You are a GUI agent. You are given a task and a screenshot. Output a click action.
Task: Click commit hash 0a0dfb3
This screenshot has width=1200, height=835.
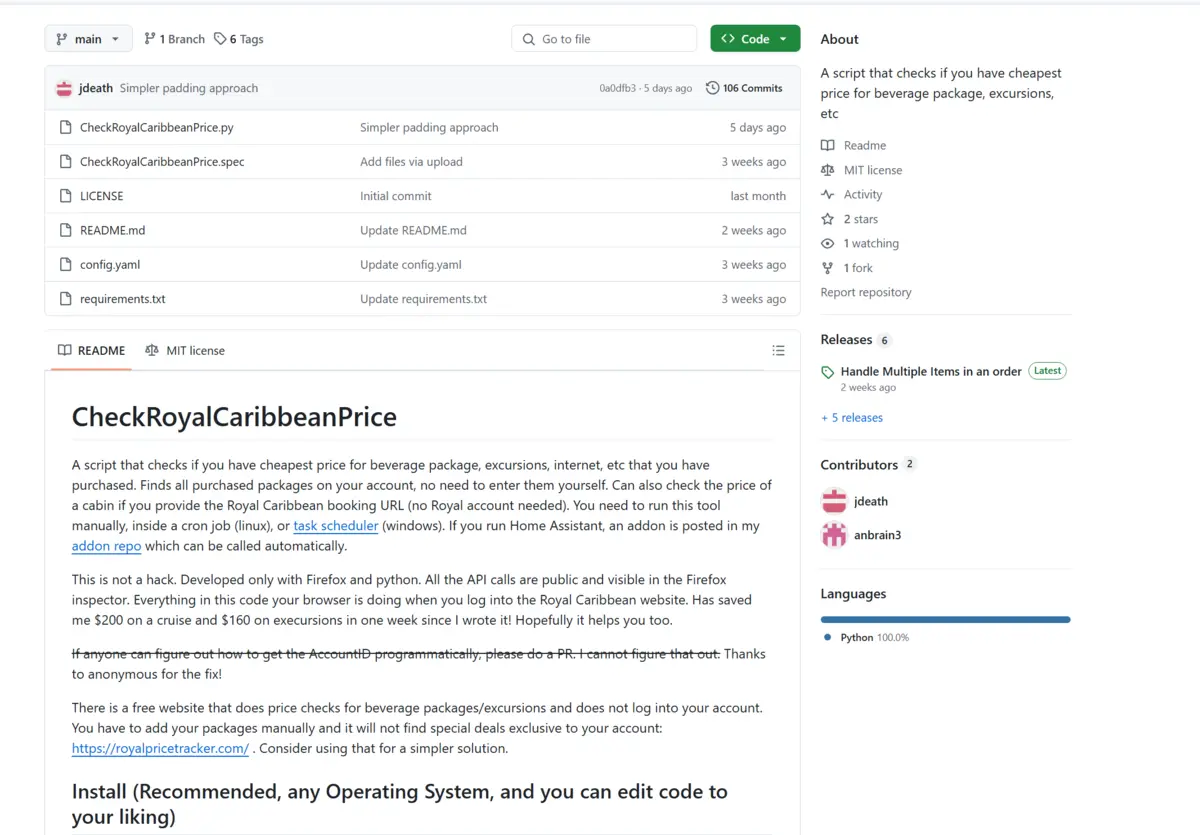pyautogui.click(x=616, y=88)
